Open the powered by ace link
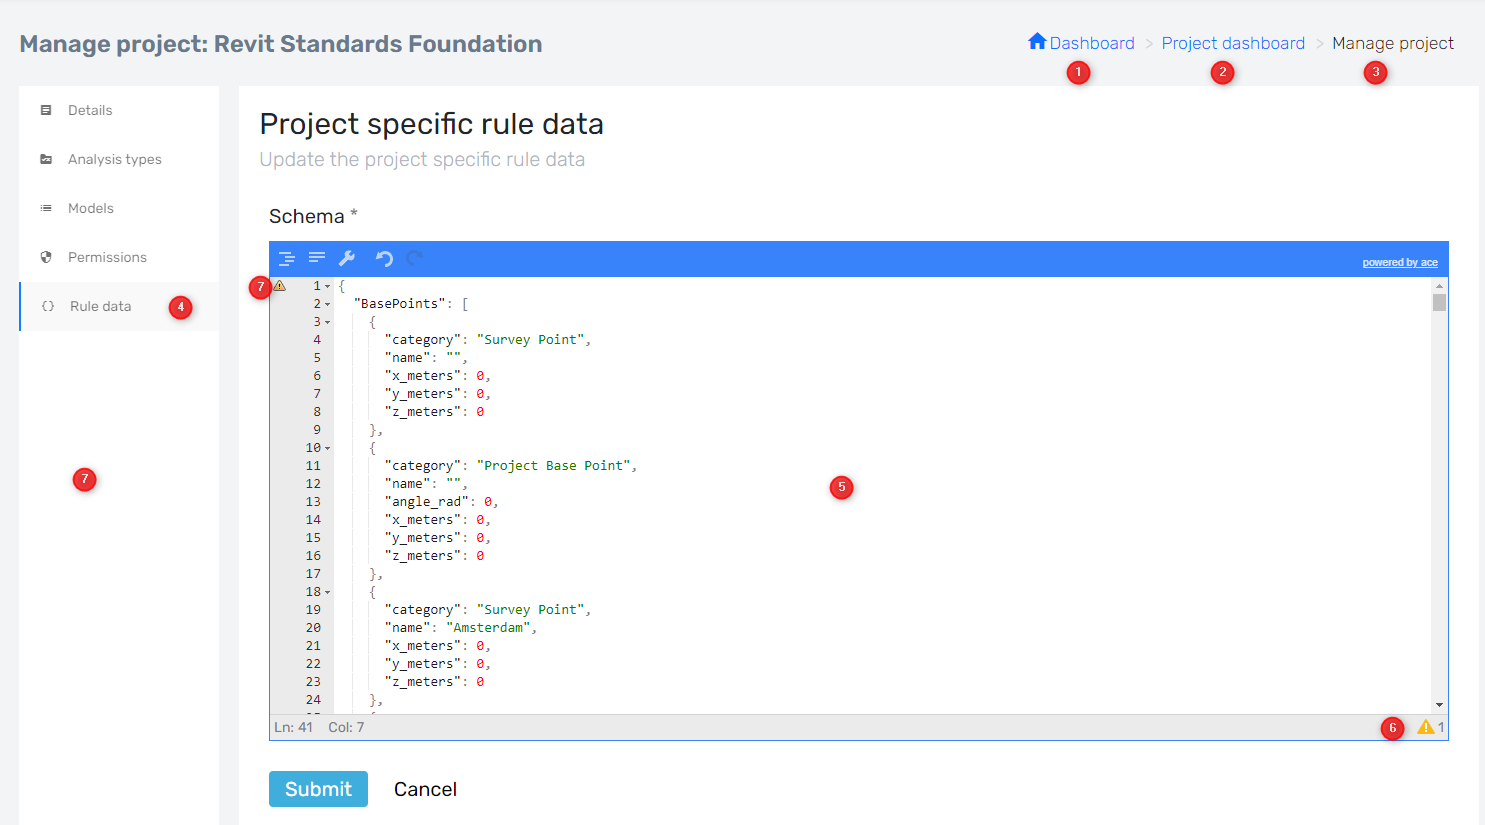The image size is (1485, 825). tap(1399, 261)
